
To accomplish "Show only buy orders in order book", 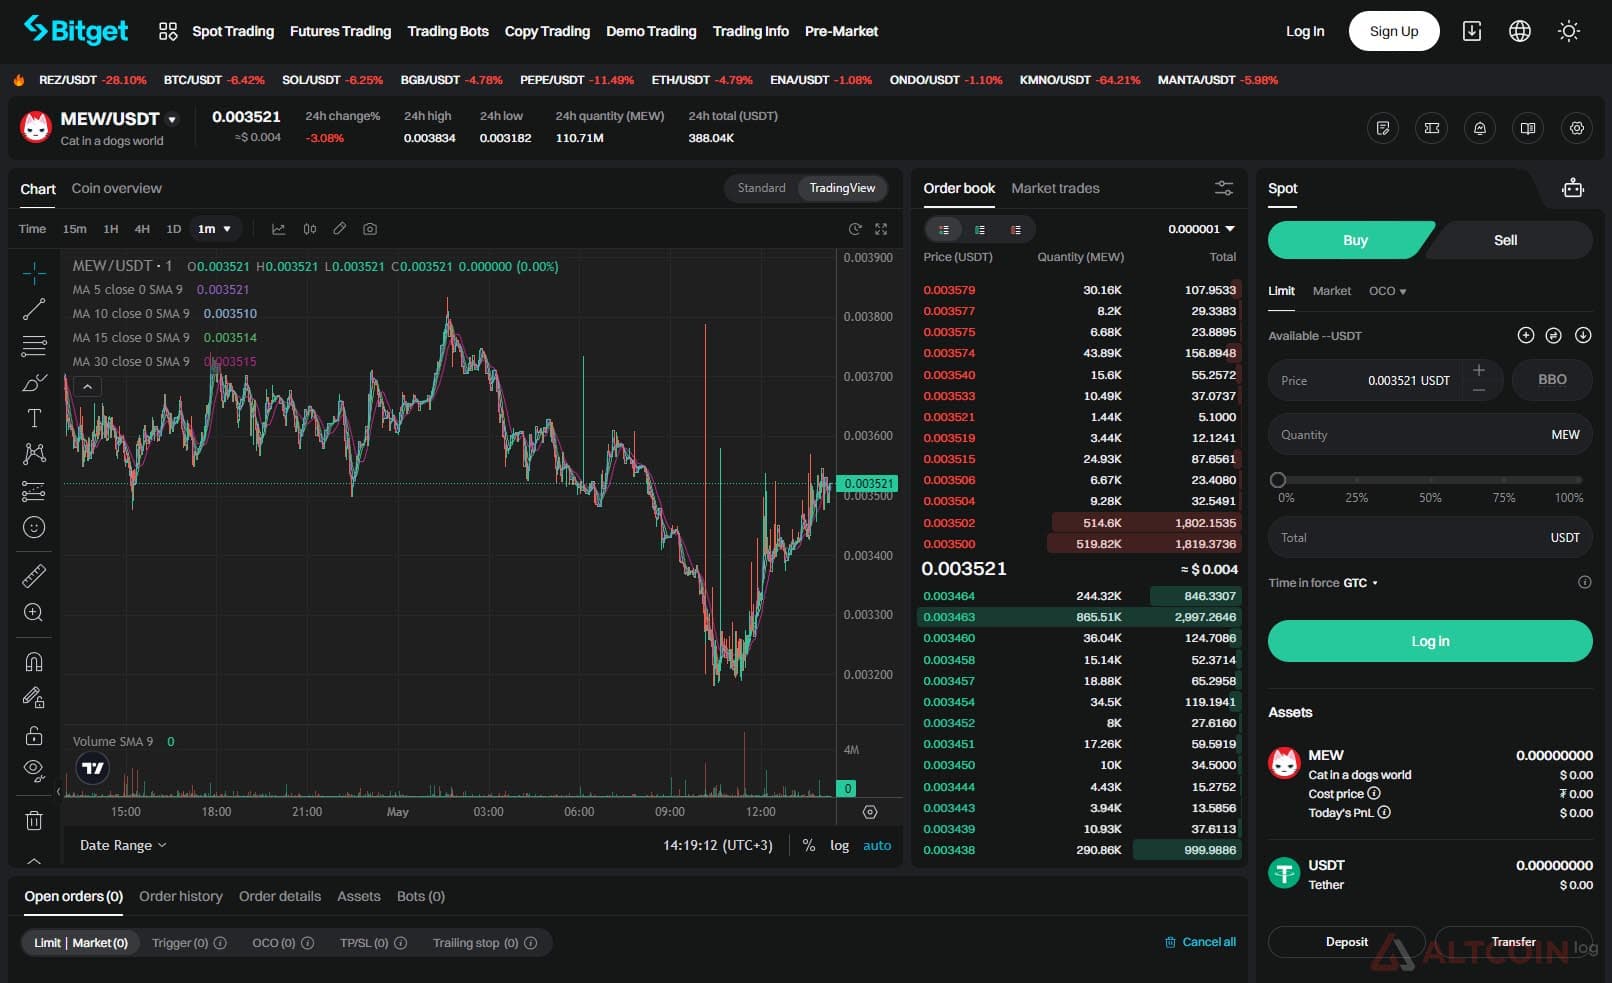I will click(x=980, y=230).
